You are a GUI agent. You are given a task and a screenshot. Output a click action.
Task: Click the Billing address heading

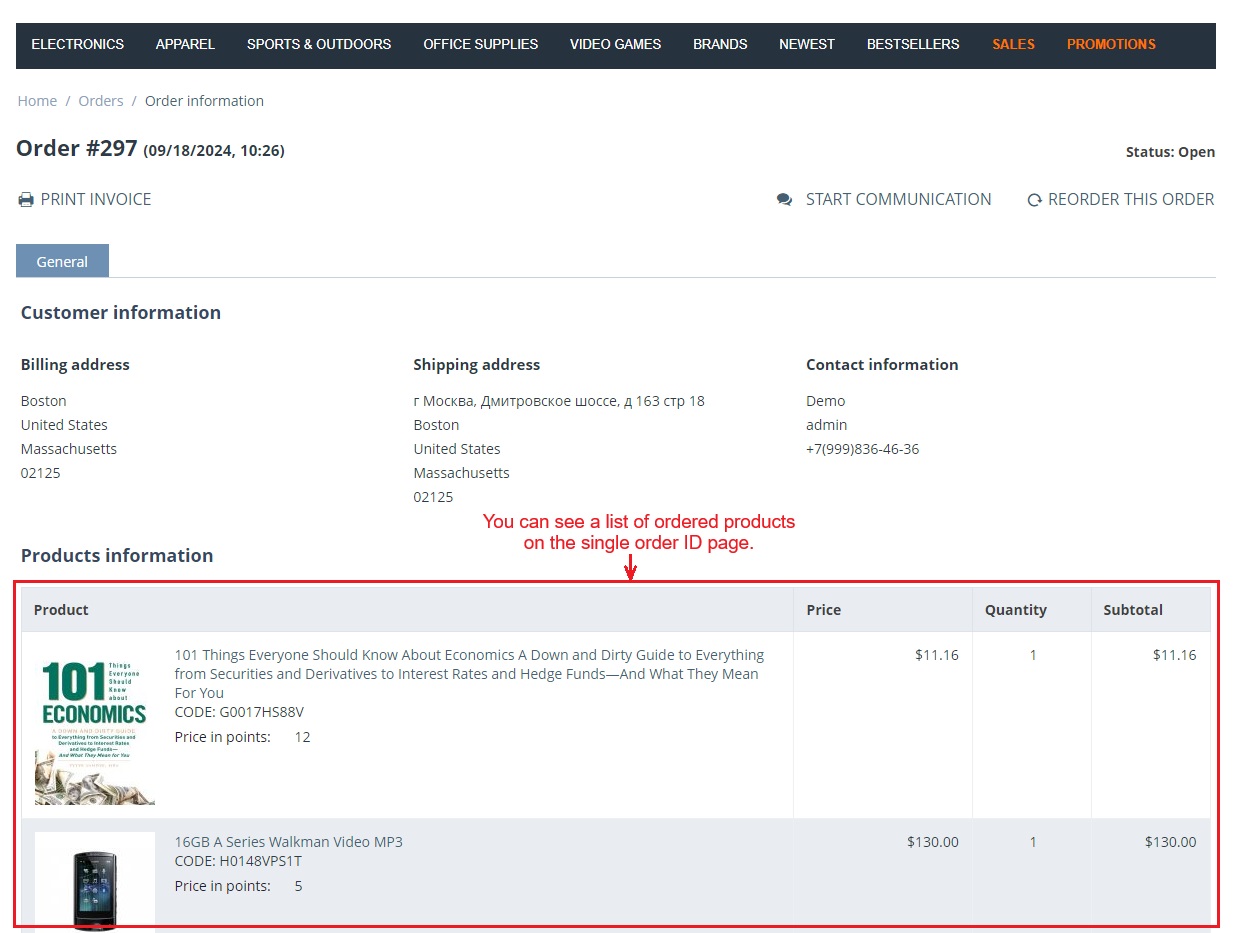pyautogui.click(x=75, y=365)
